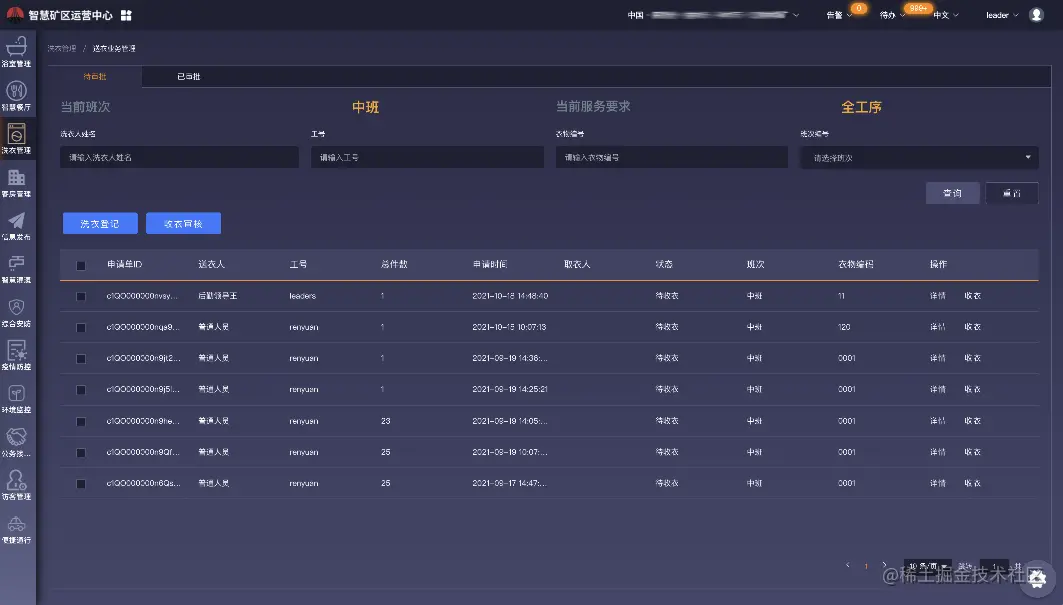1063x605 pixels.
Task: Click 收衣 for the leaders row
Action: [973, 296]
